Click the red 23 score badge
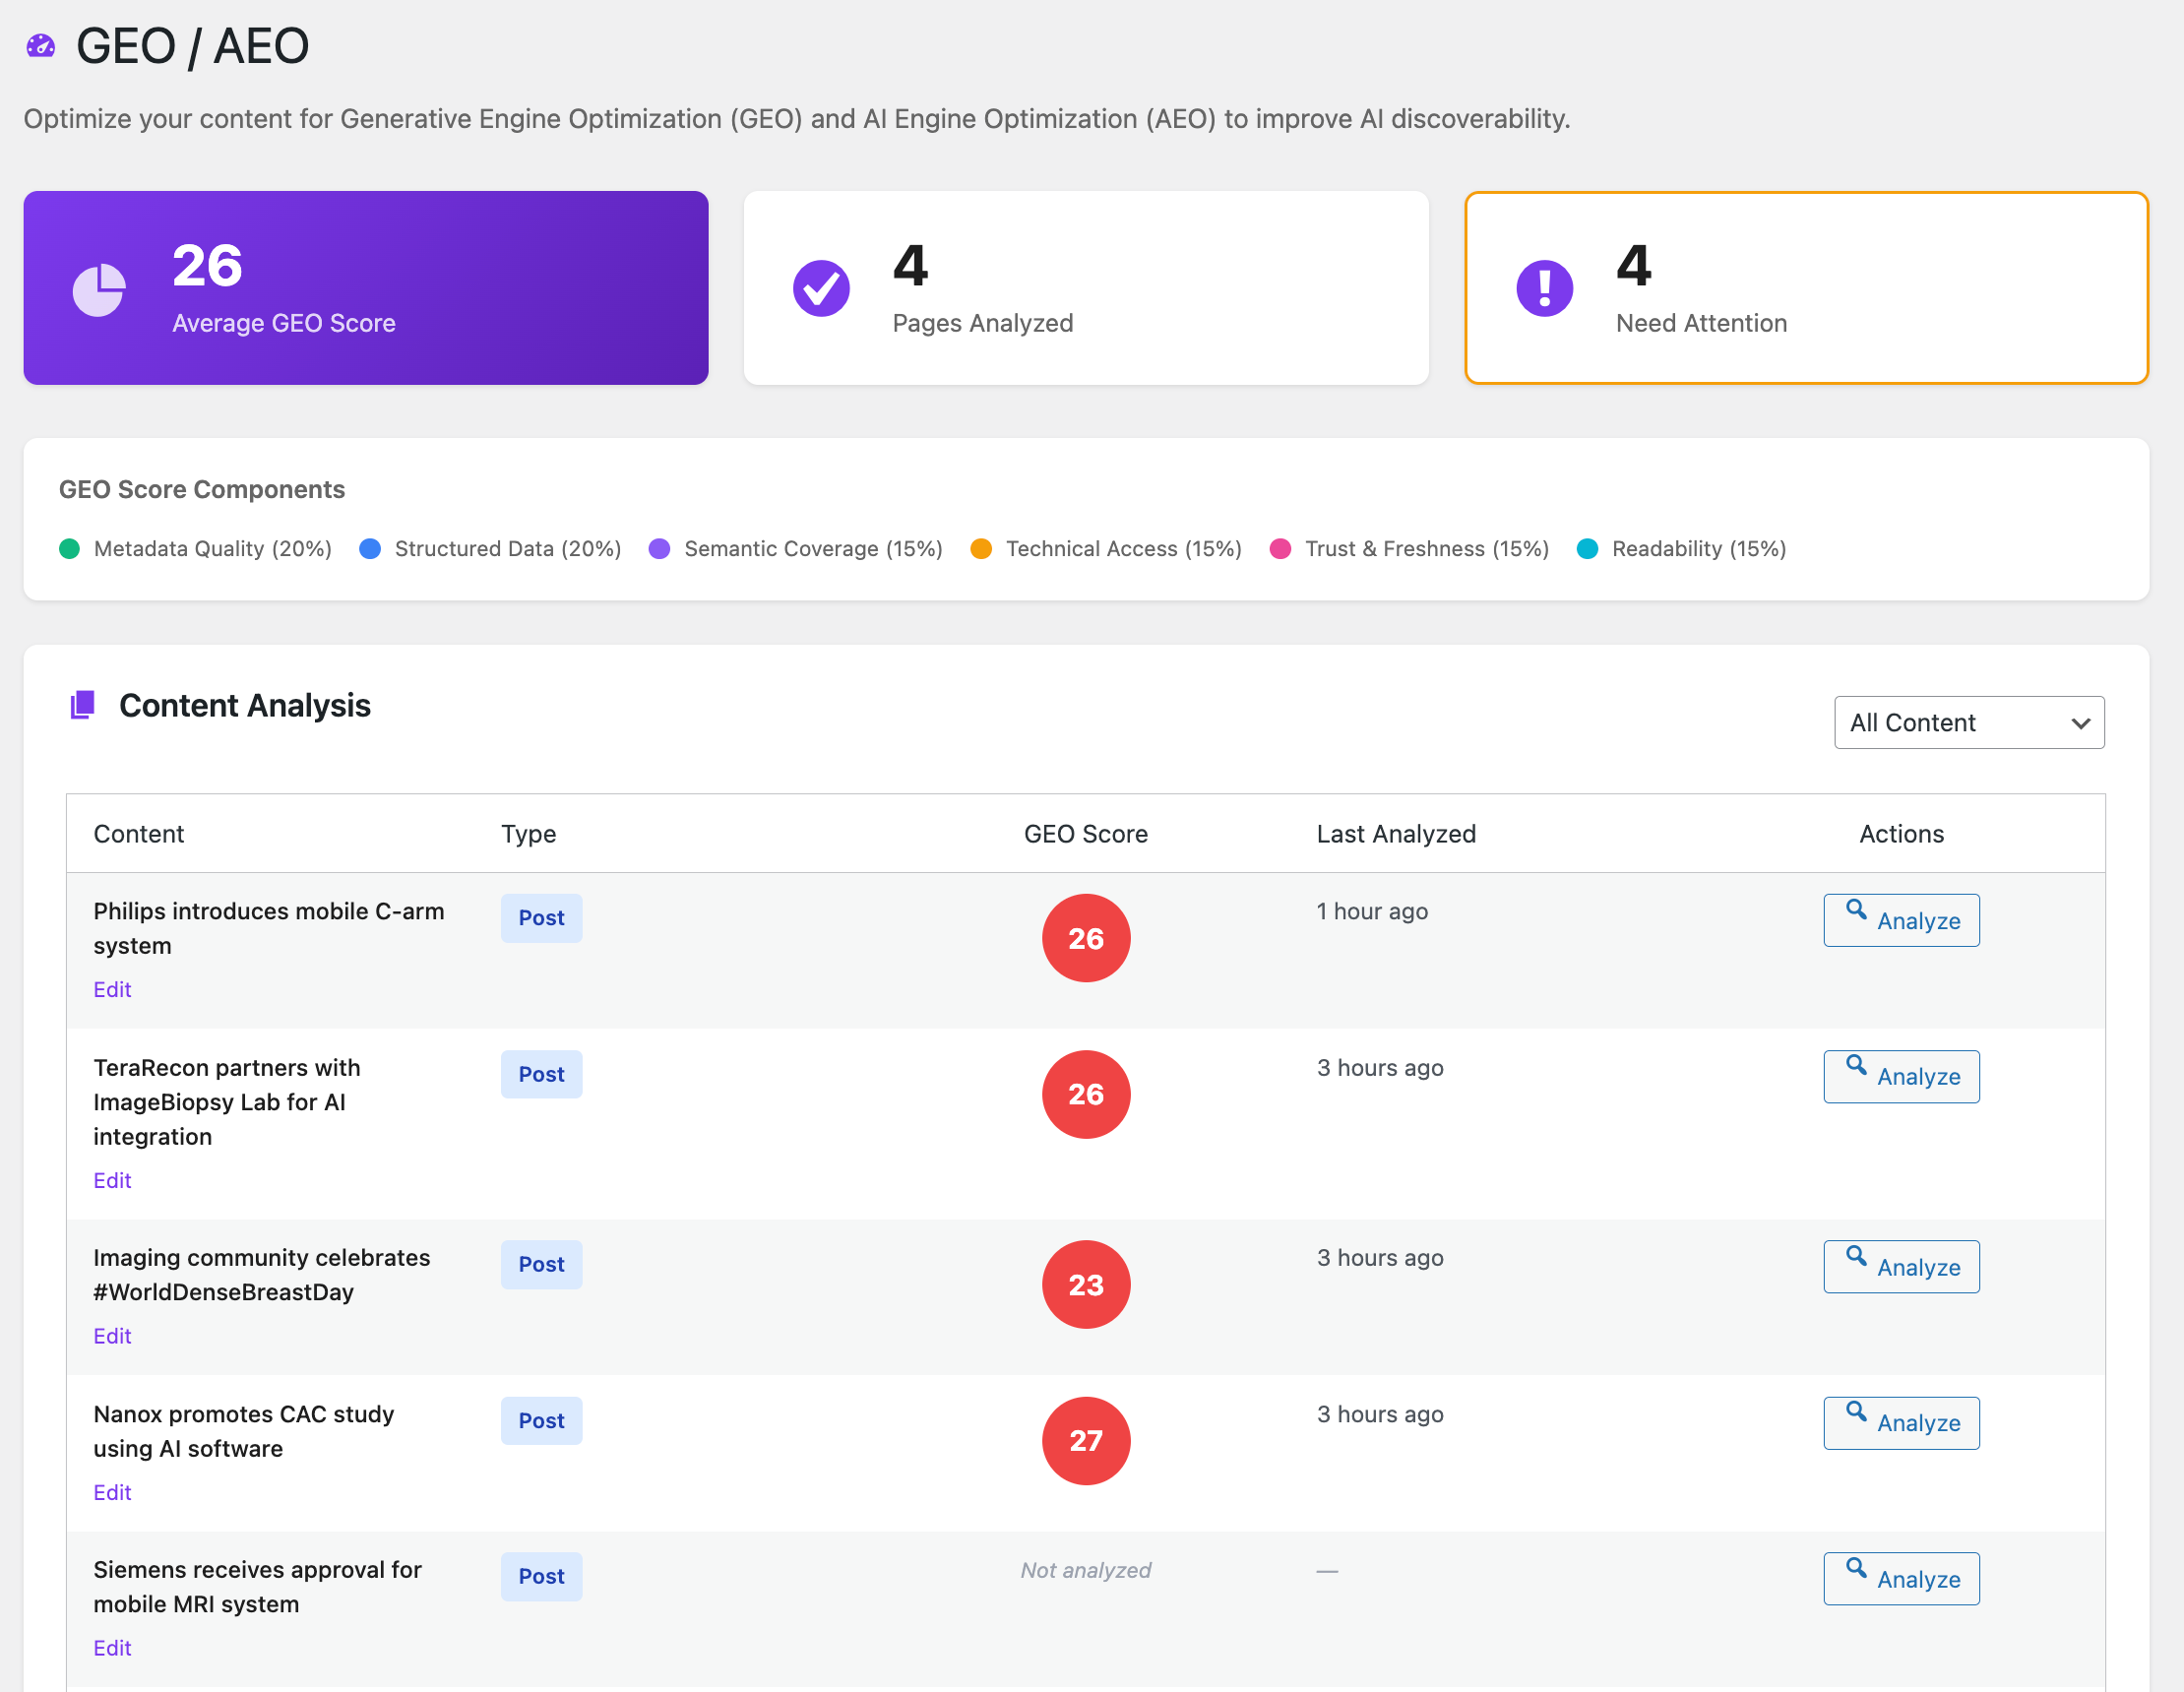 [1086, 1284]
